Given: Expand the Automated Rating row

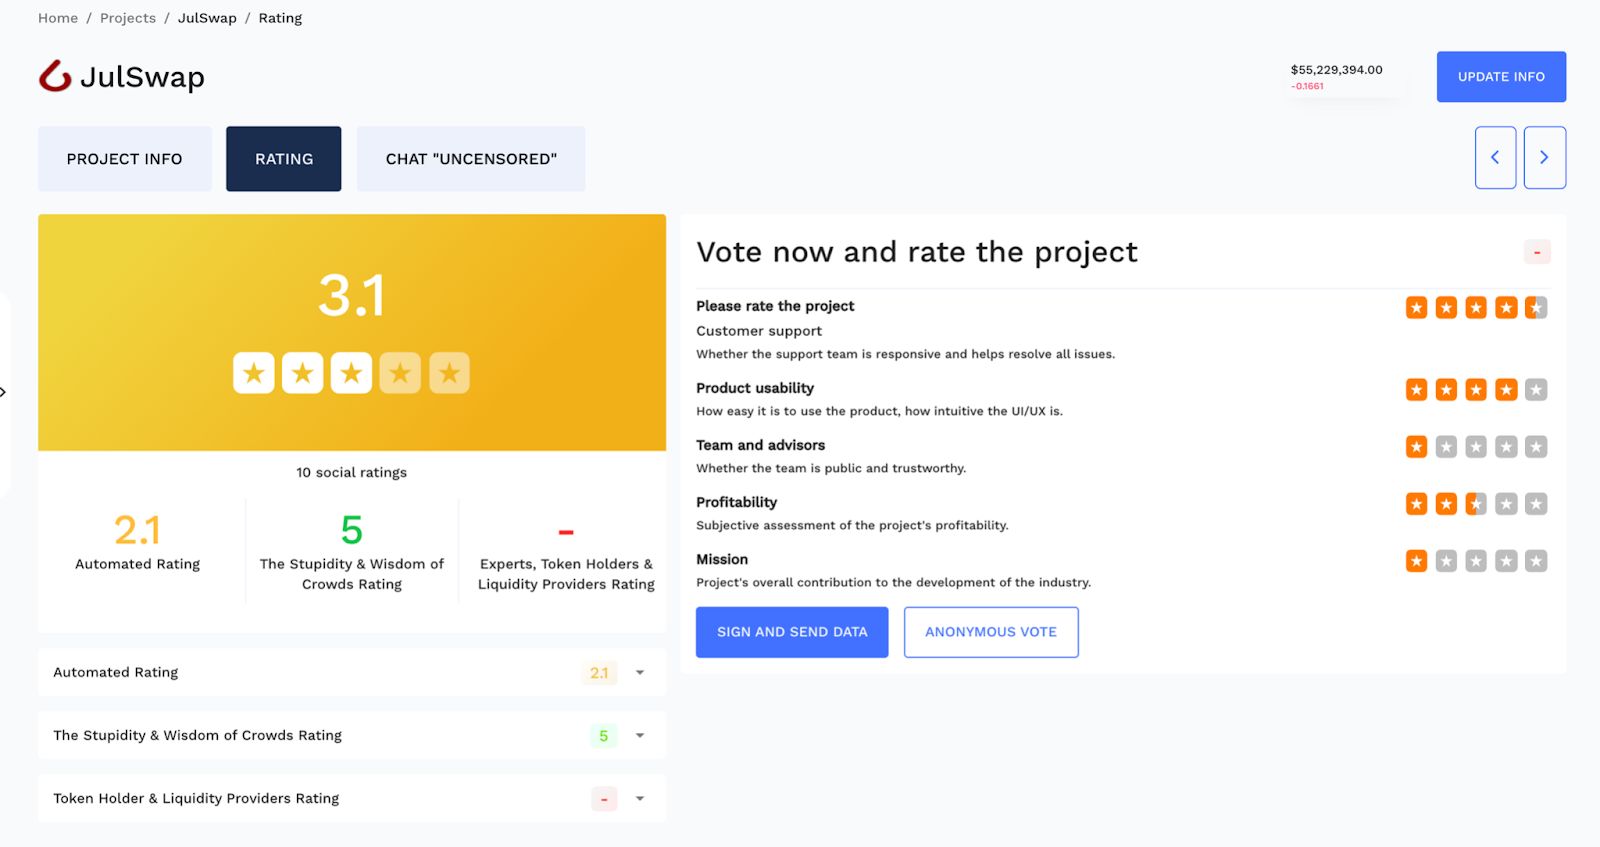Looking at the screenshot, I should point(640,673).
